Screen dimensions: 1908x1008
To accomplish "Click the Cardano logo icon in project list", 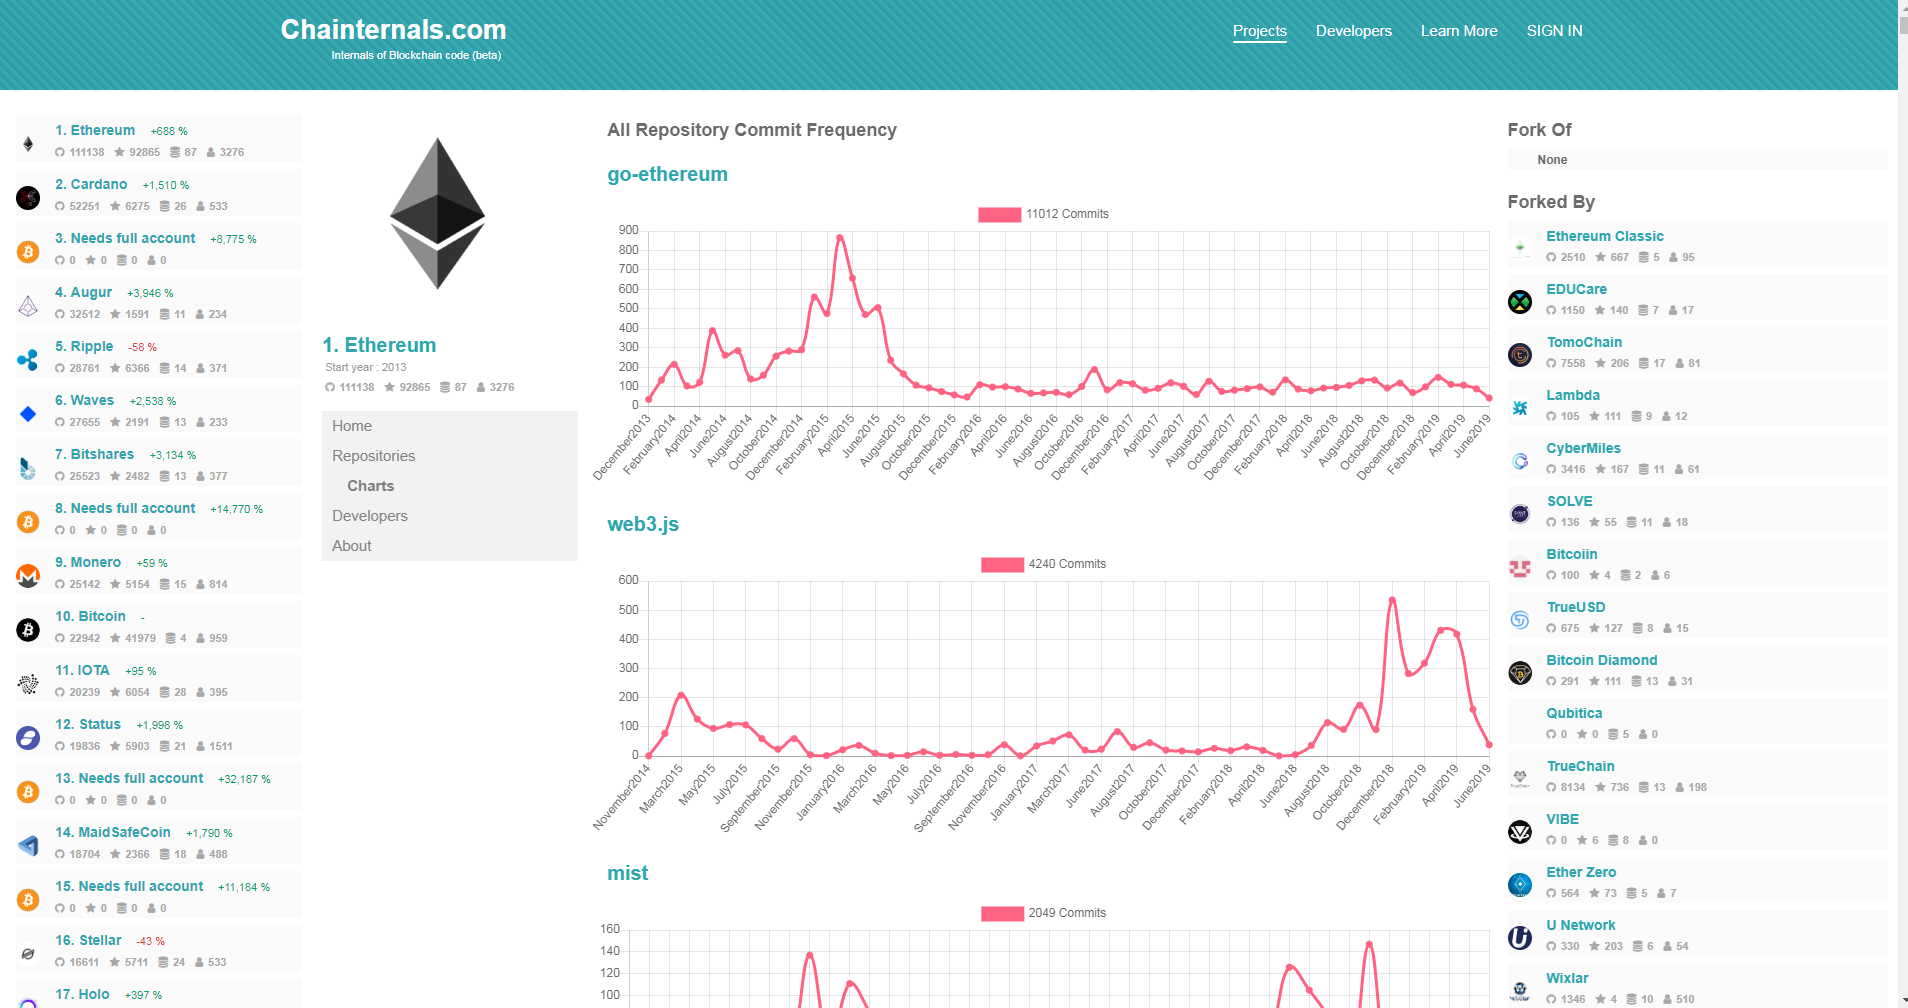I will pos(28,198).
